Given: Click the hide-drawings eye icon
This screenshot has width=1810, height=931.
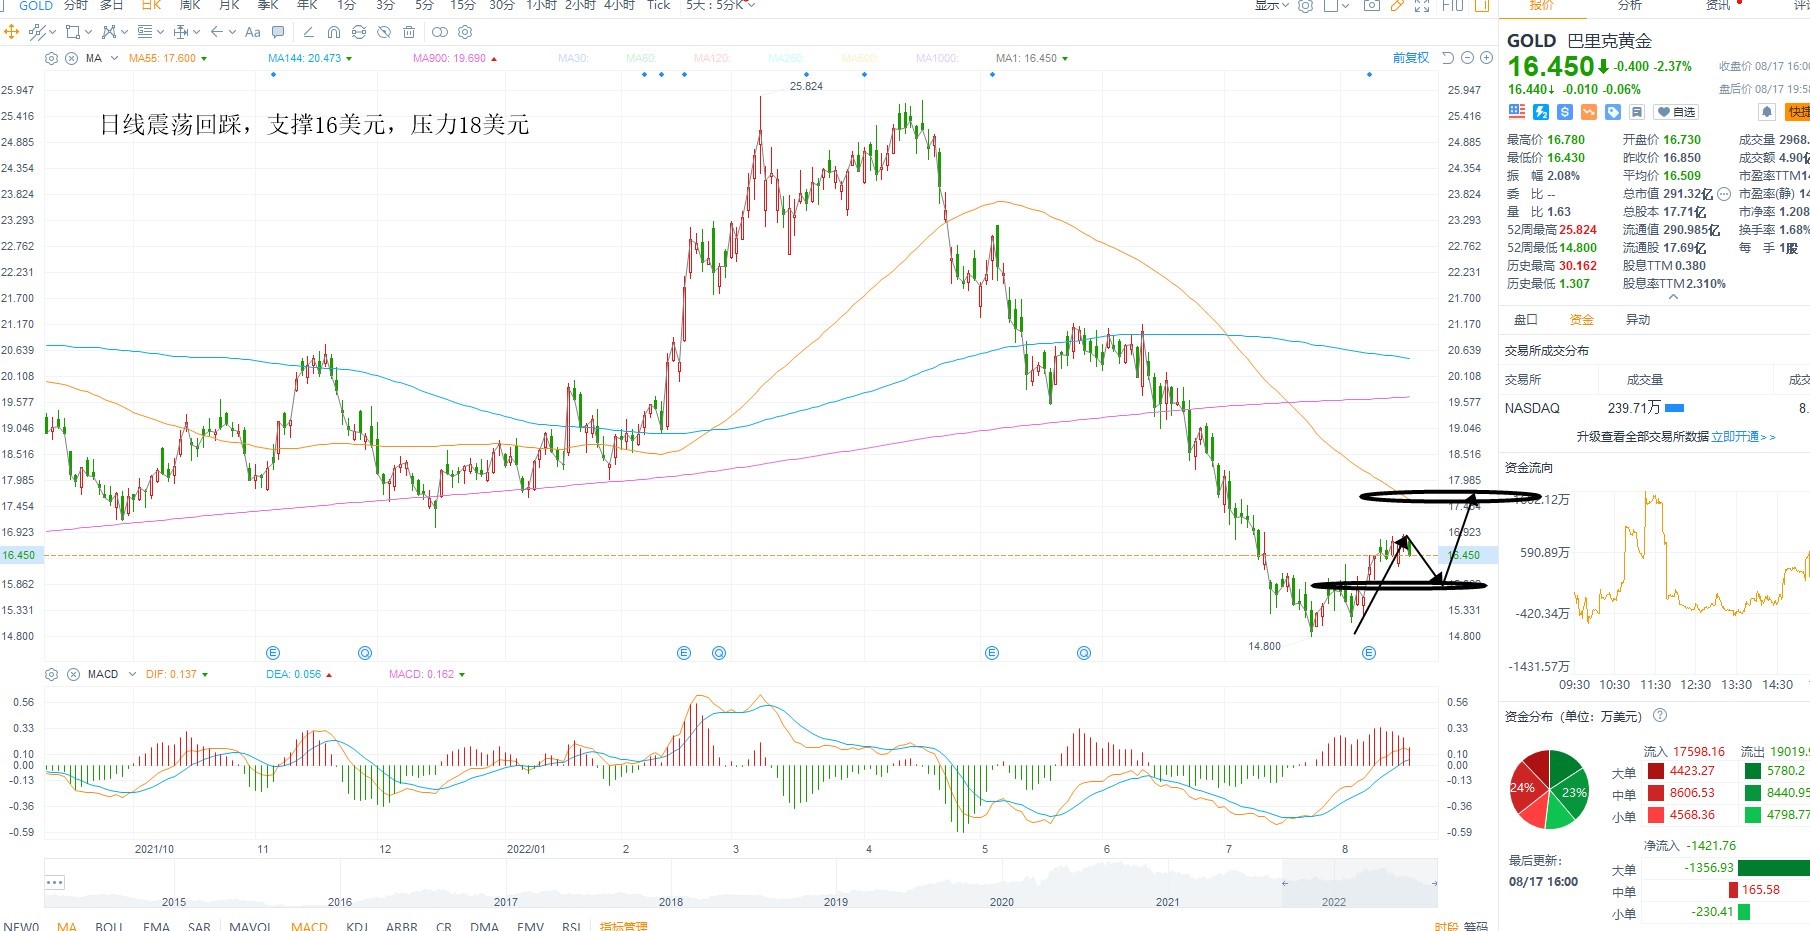Looking at the screenshot, I should tap(384, 32).
